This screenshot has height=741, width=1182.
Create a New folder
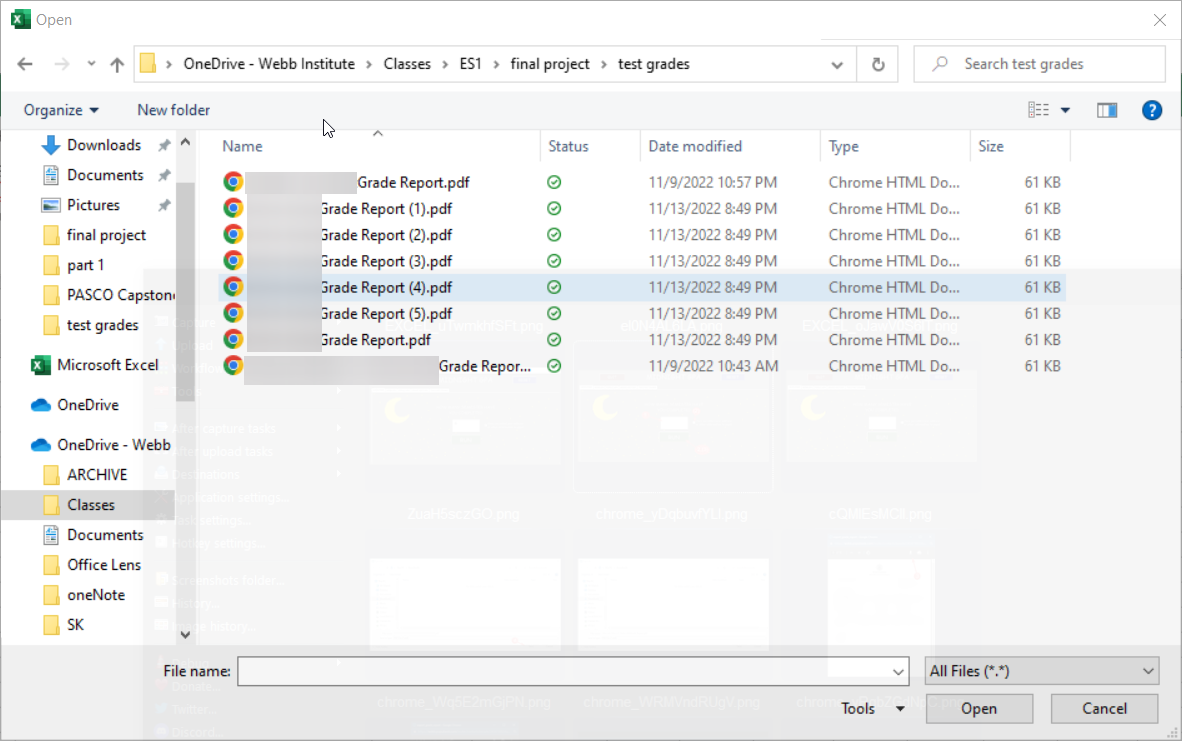coord(174,110)
